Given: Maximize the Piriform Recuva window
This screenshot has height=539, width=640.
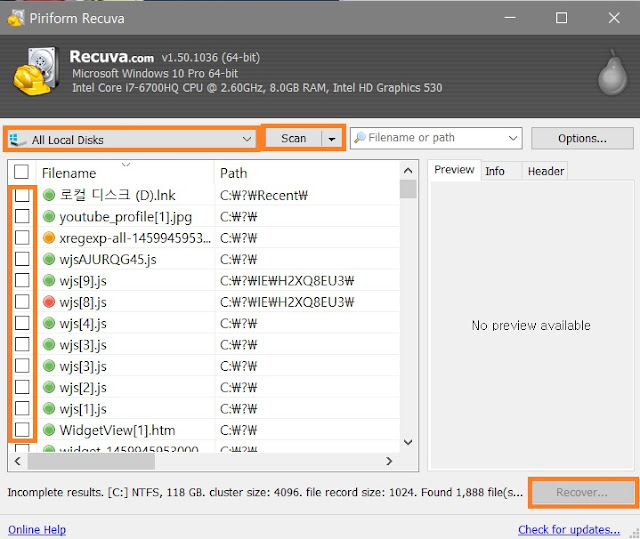Looking at the screenshot, I should tap(561, 18).
